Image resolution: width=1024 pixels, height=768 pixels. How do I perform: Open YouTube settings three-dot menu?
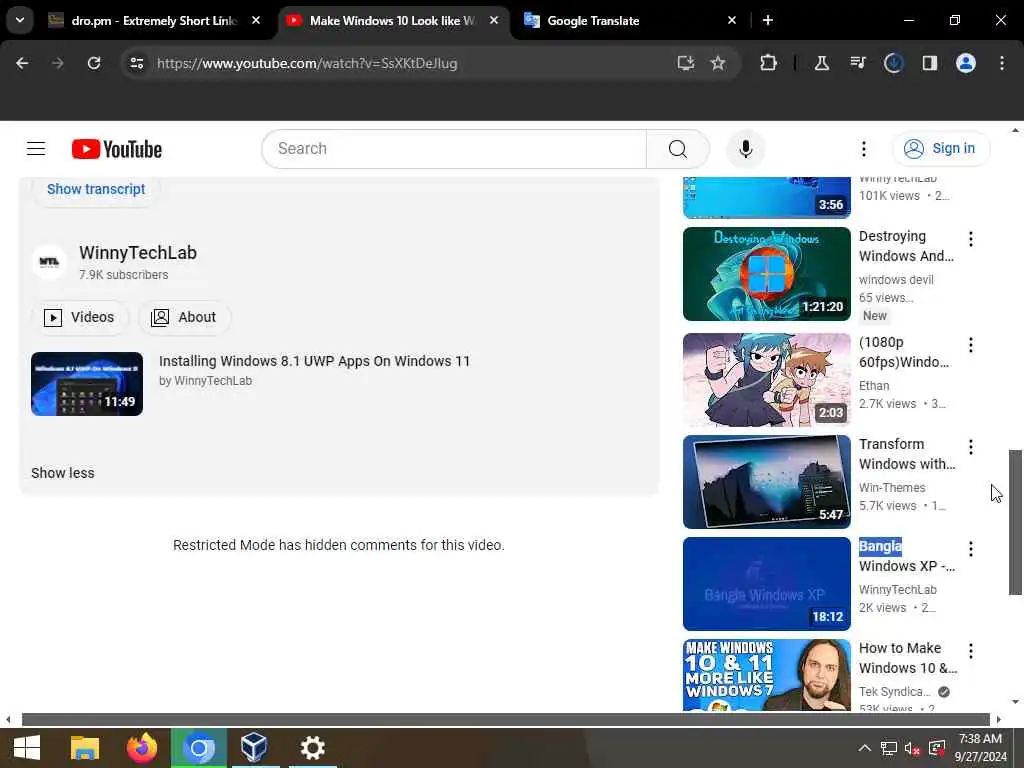click(x=863, y=149)
